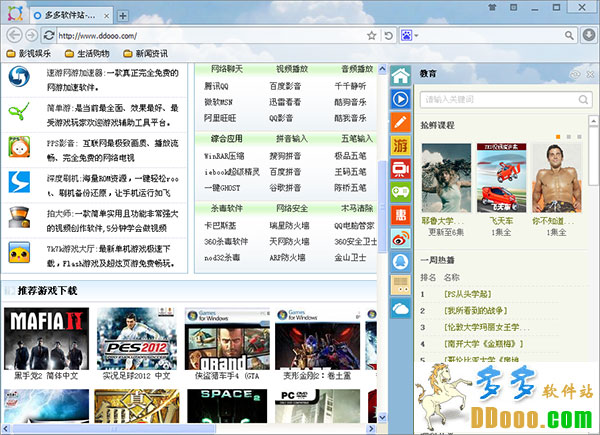Open the 生活购物 bookmark folder
Viewport: 600px width, 435px height.
[x=87, y=54]
